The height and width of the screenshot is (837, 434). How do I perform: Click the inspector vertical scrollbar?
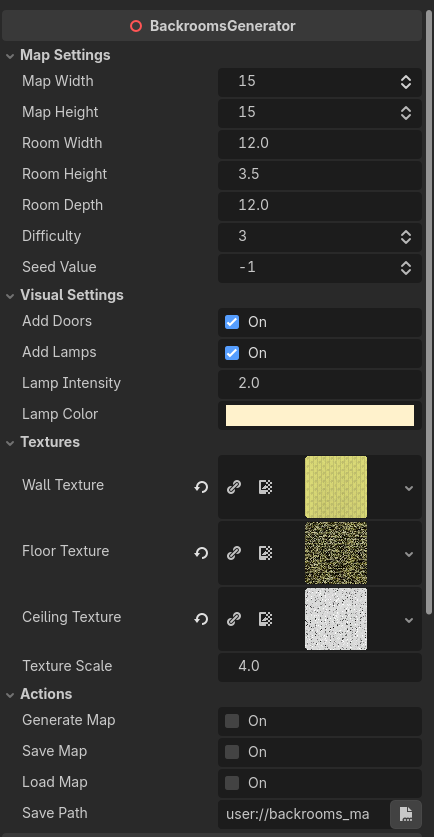point(429,312)
